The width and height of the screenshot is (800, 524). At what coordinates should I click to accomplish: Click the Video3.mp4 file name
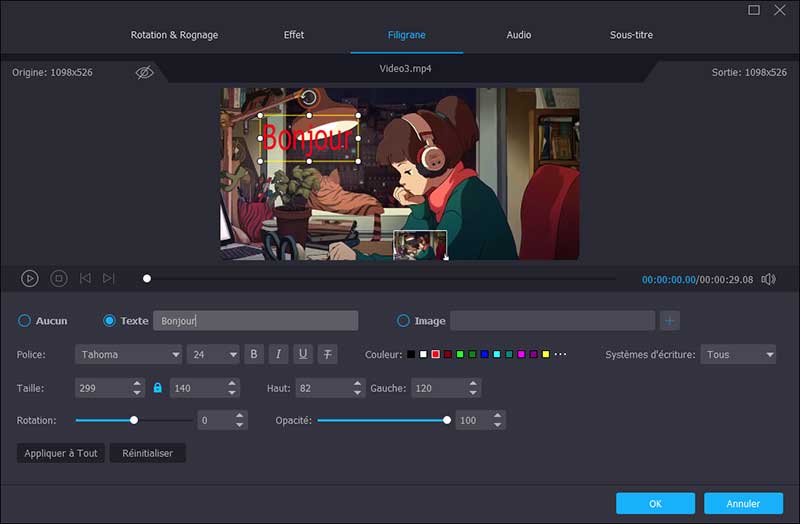[x=405, y=68]
